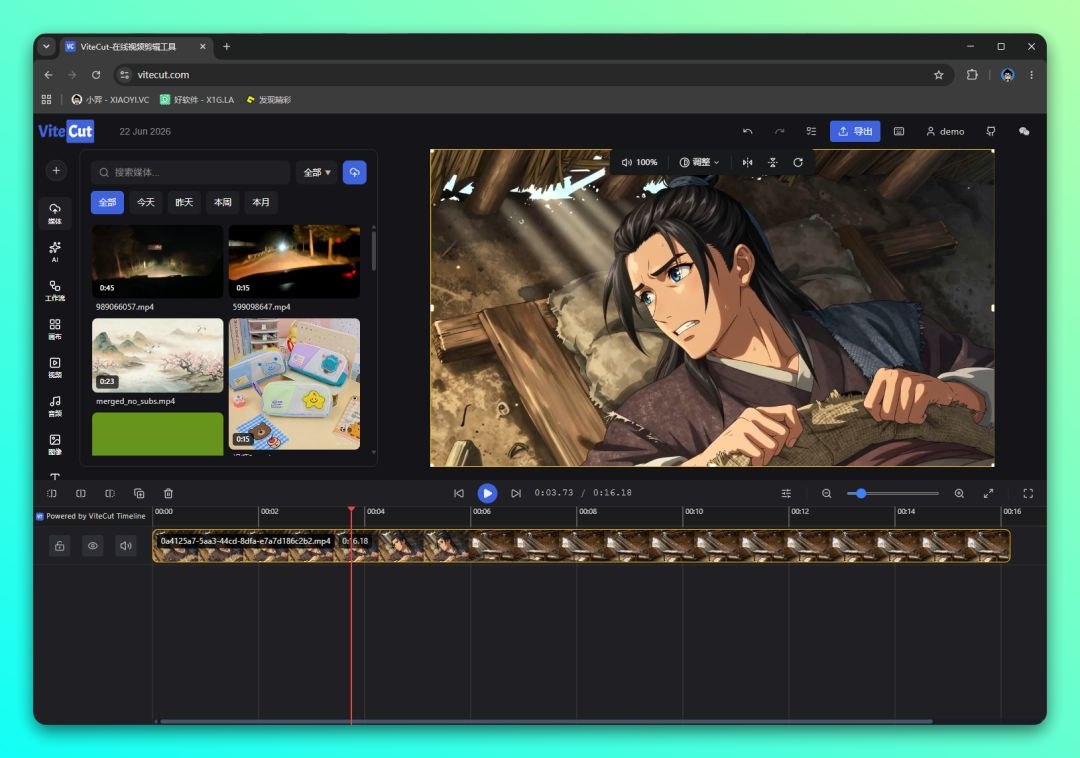Click the Powered by ViteCut Timeline link
This screenshot has width=1080, height=758.
(x=91, y=516)
